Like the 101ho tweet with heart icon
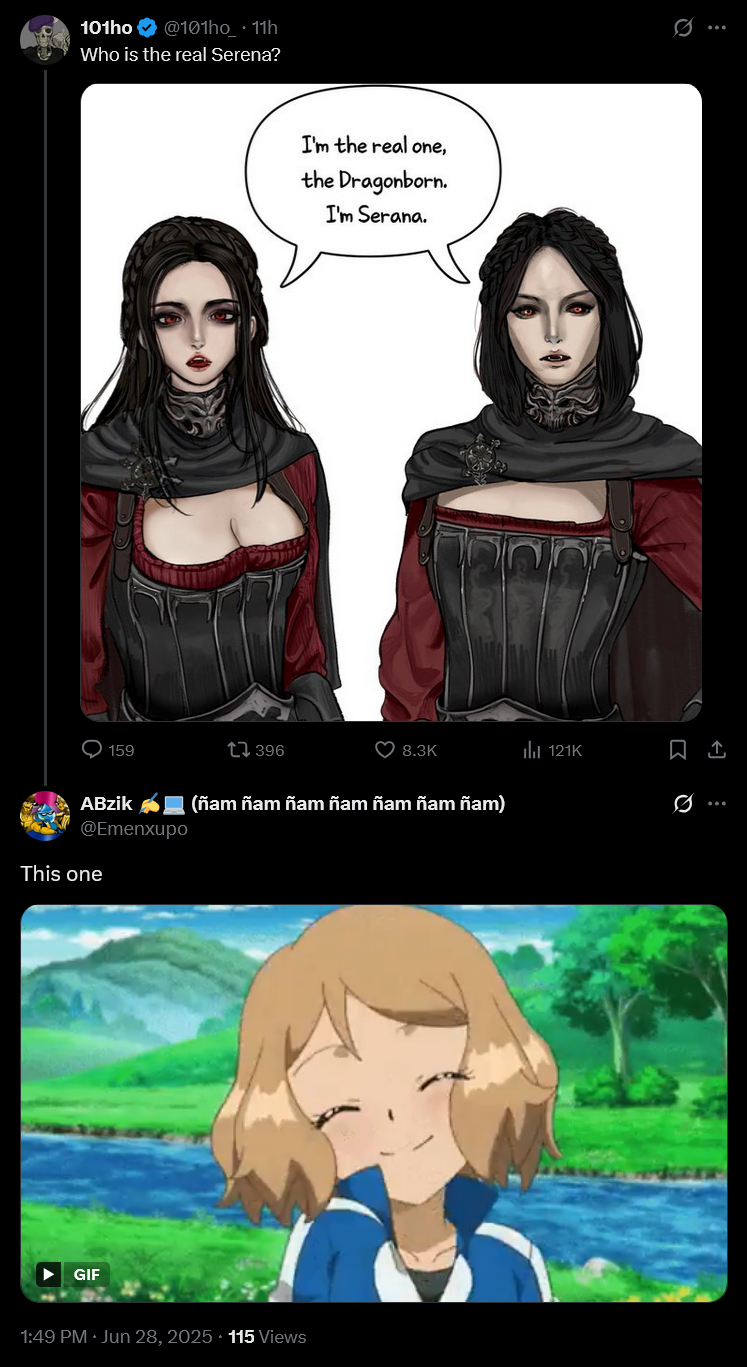The height and width of the screenshot is (1367, 747). point(385,749)
